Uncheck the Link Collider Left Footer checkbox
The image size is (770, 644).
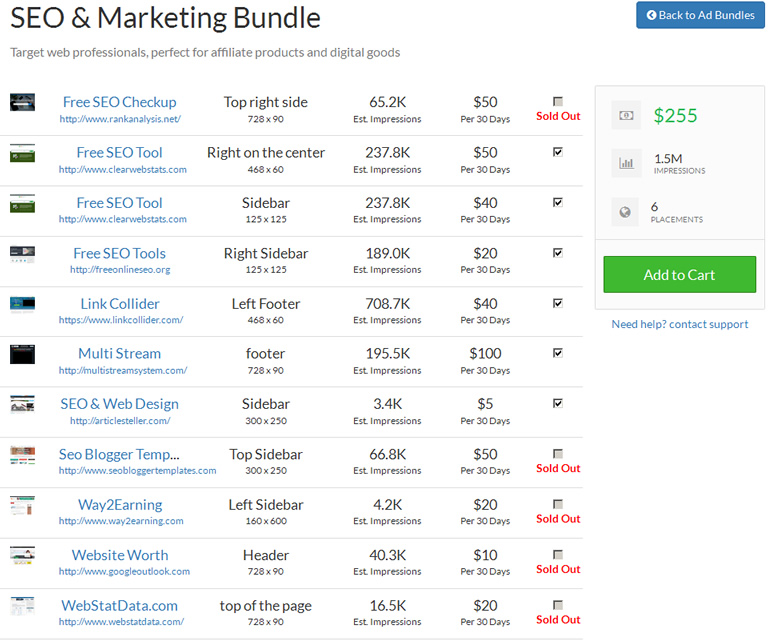click(x=558, y=303)
